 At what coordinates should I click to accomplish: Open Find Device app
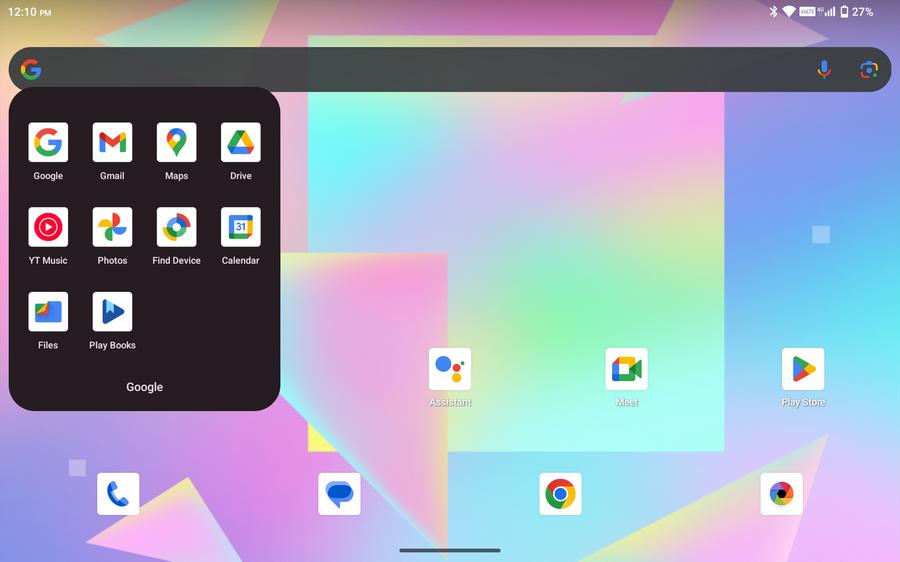click(x=177, y=227)
